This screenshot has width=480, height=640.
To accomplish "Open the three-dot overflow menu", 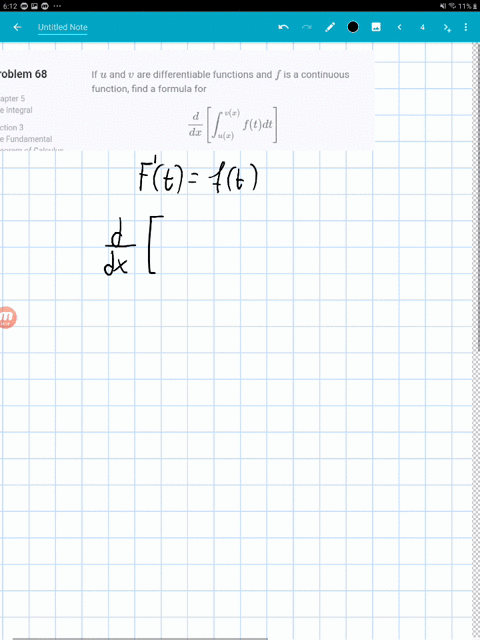I will click(466, 27).
